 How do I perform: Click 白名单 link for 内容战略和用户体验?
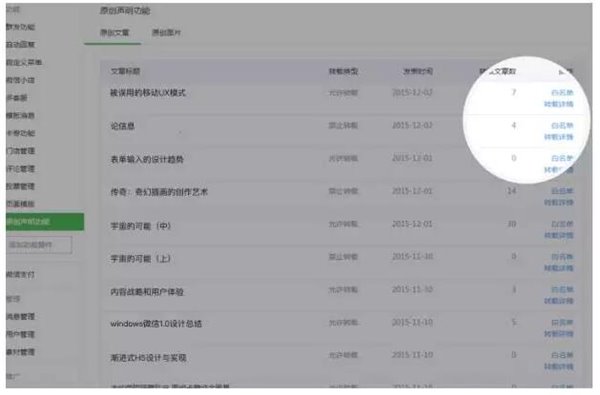coord(562,289)
